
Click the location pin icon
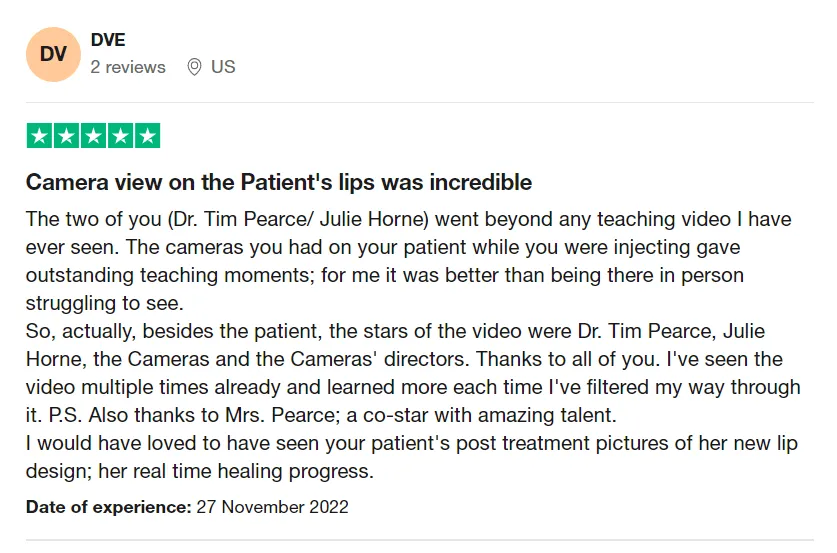tap(194, 67)
